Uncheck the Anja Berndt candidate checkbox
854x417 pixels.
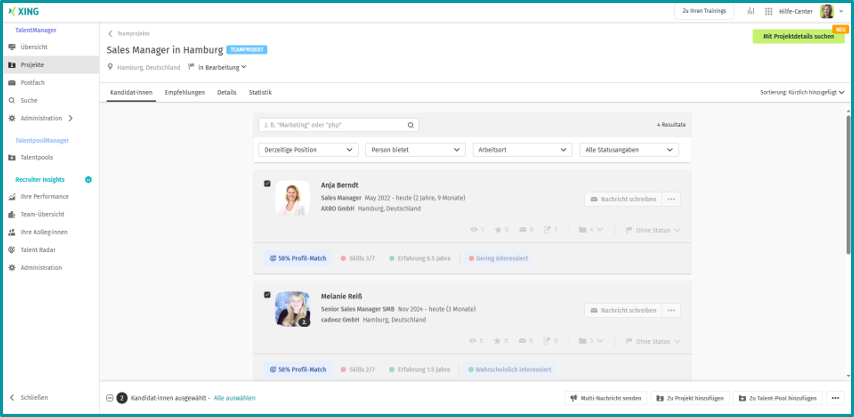pyautogui.click(x=267, y=184)
